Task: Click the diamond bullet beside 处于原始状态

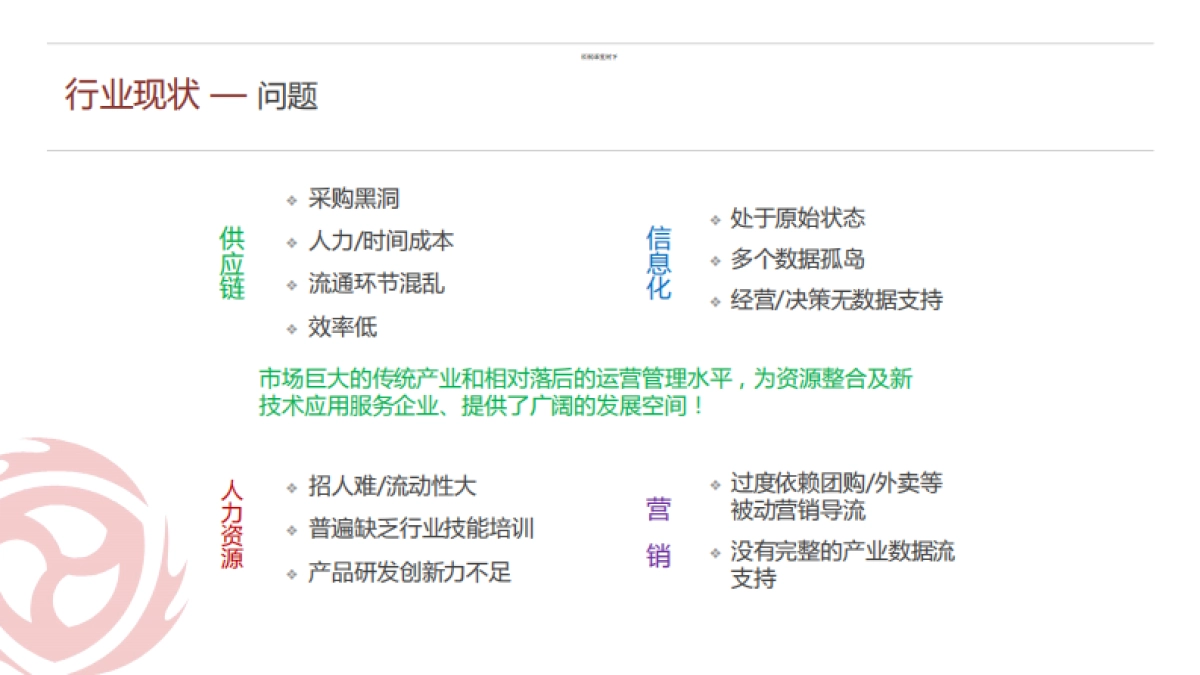Action: [714, 219]
